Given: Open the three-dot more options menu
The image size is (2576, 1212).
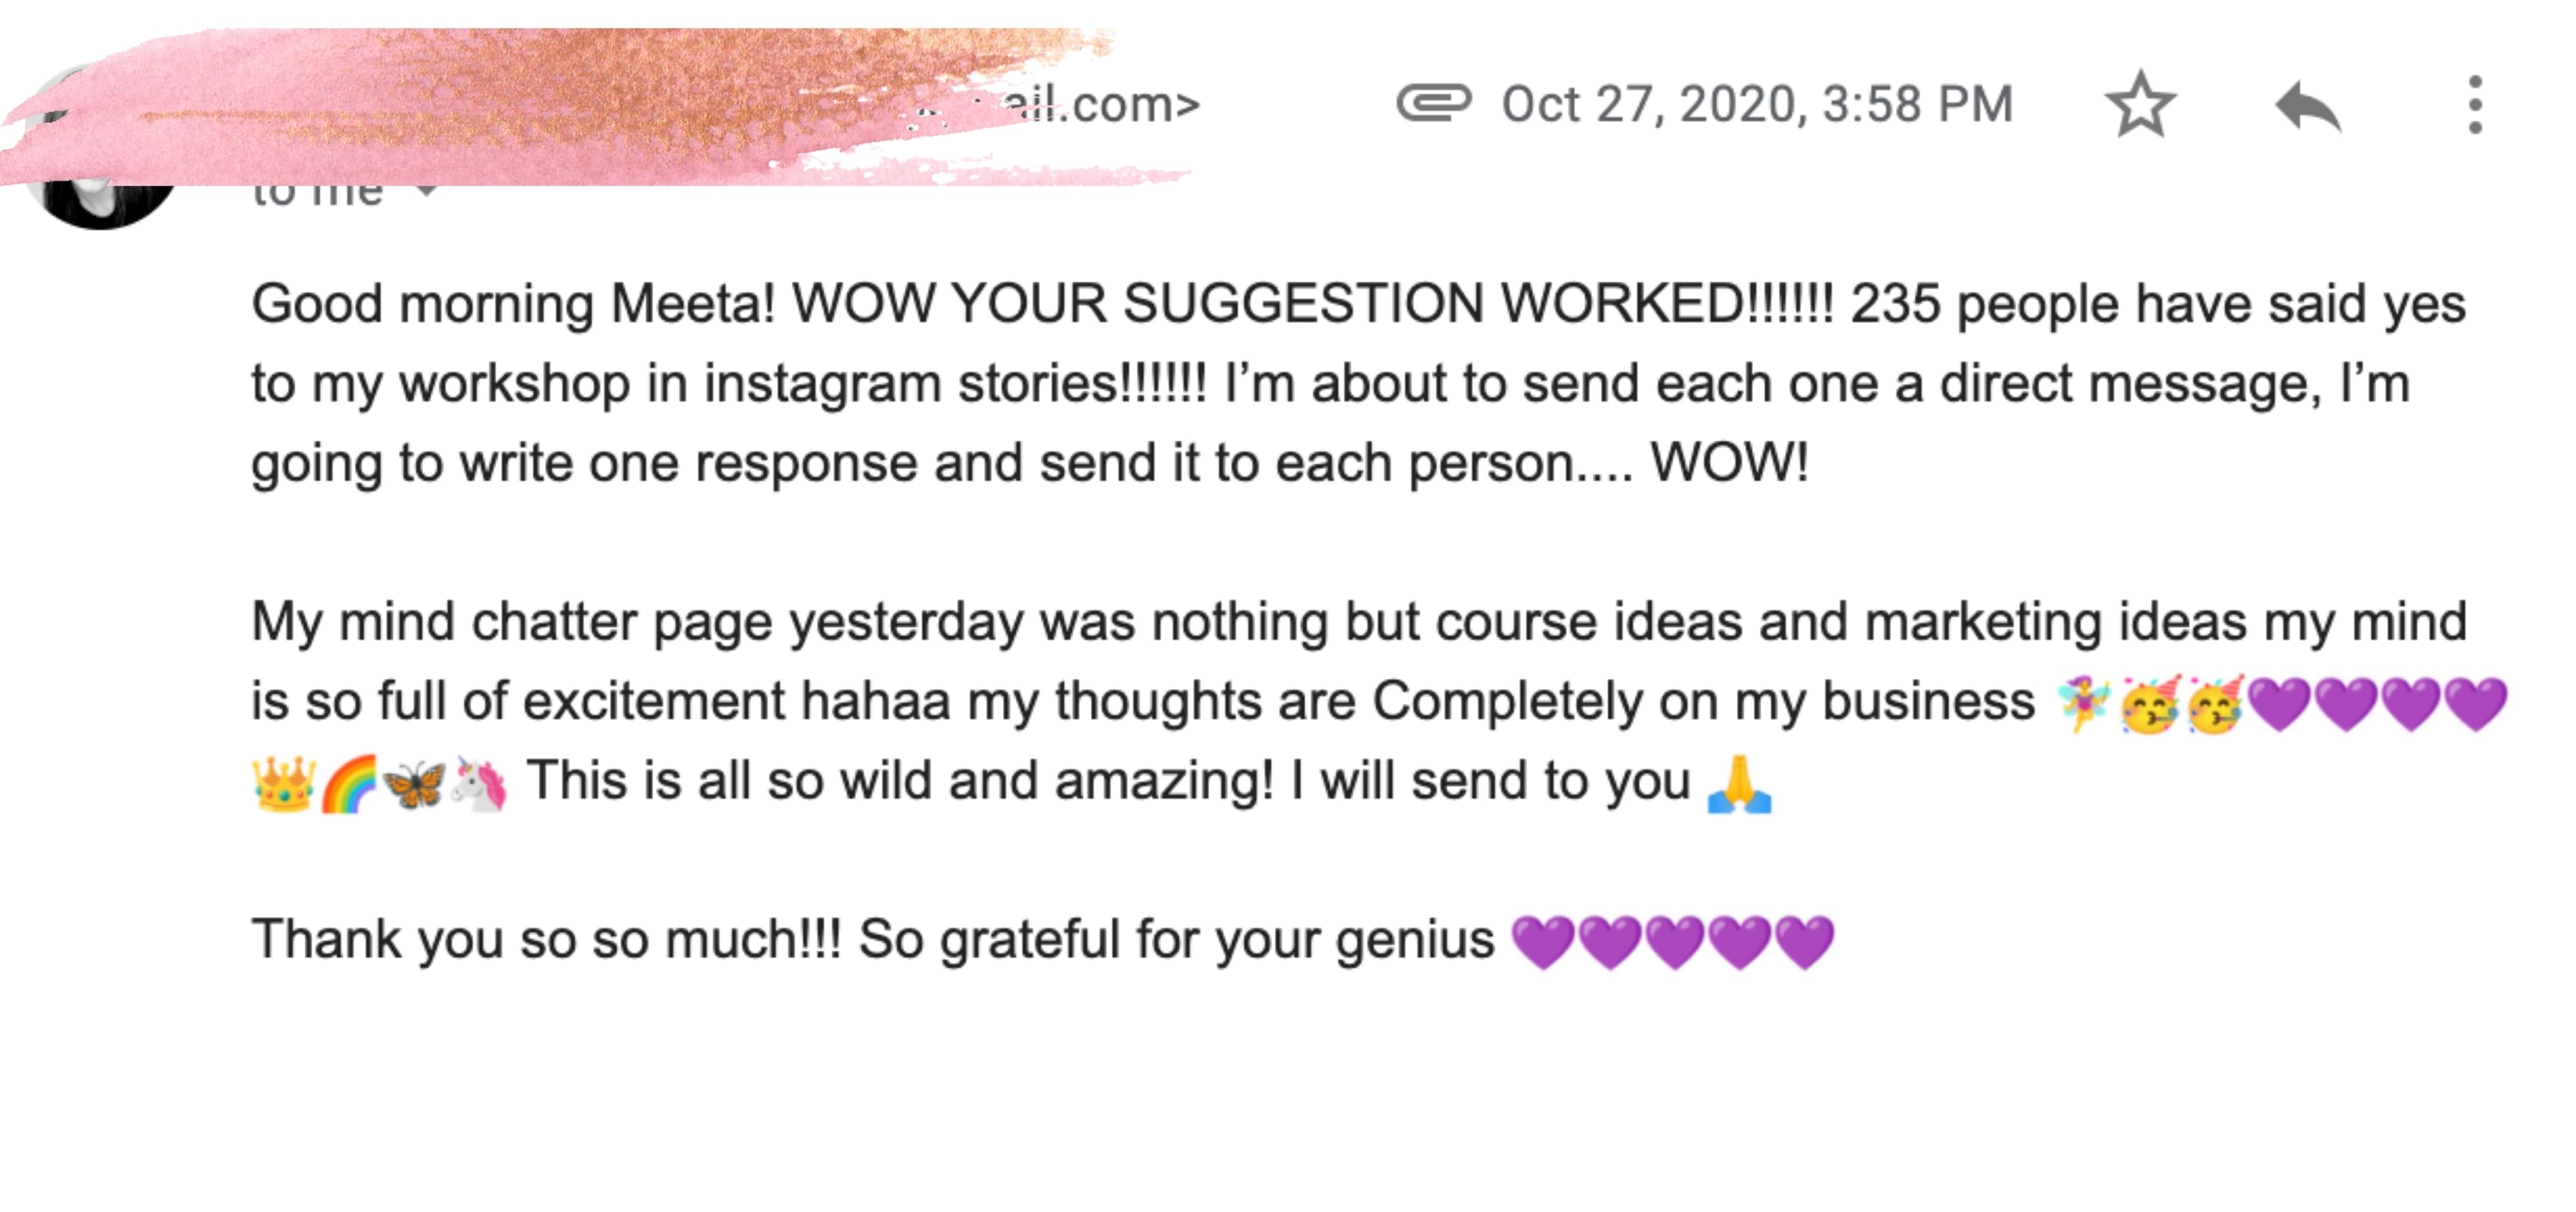Looking at the screenshot, I should [x=2474, y=105].
